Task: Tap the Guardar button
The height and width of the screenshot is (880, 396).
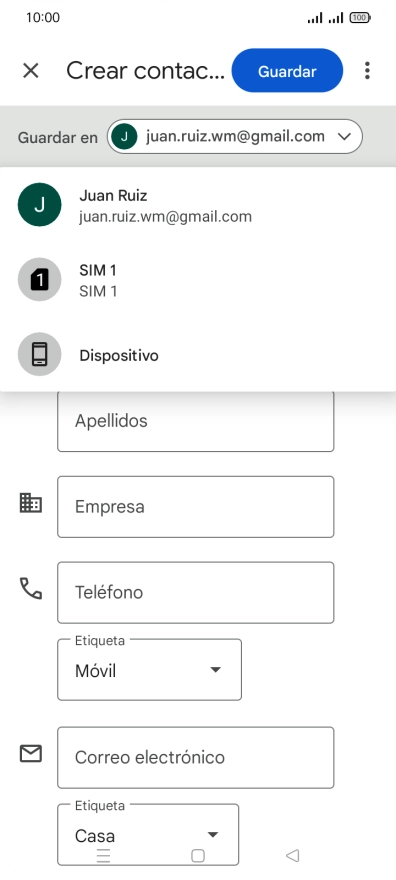Action: pyautogui.click(x=287, y=71)
